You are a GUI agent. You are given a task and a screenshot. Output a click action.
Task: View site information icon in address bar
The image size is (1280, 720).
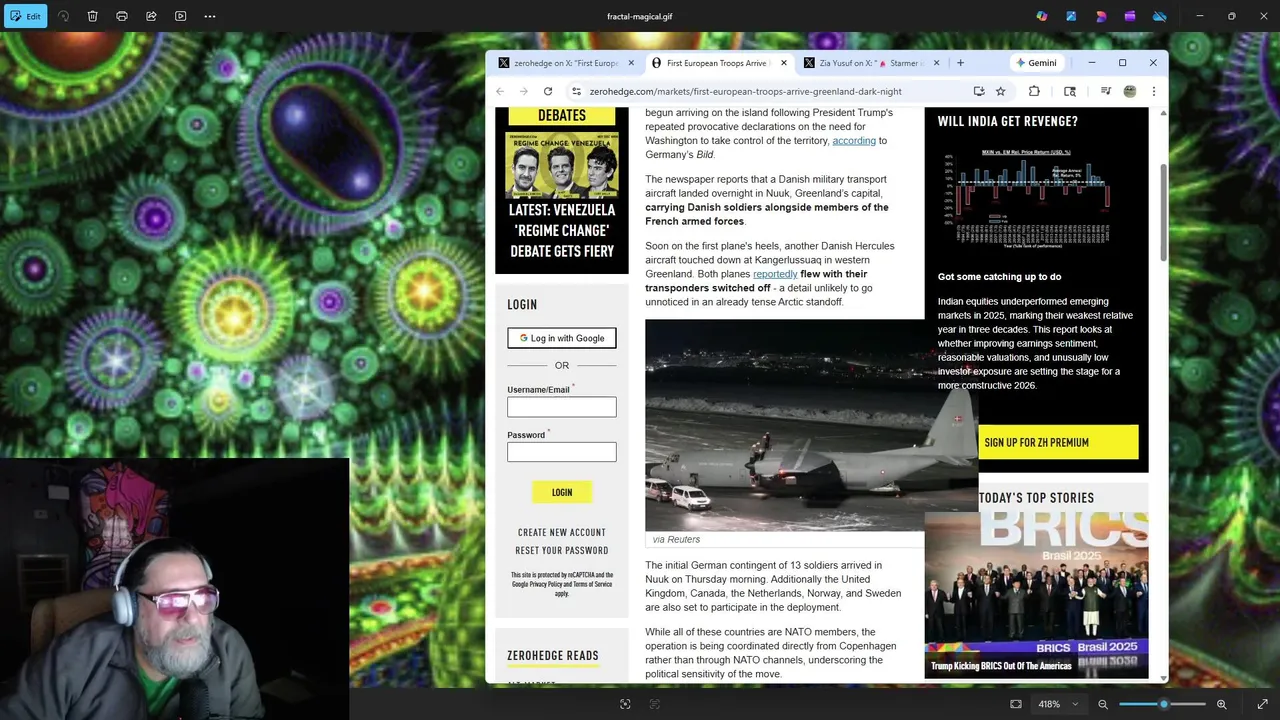click(x=576, y=91)
